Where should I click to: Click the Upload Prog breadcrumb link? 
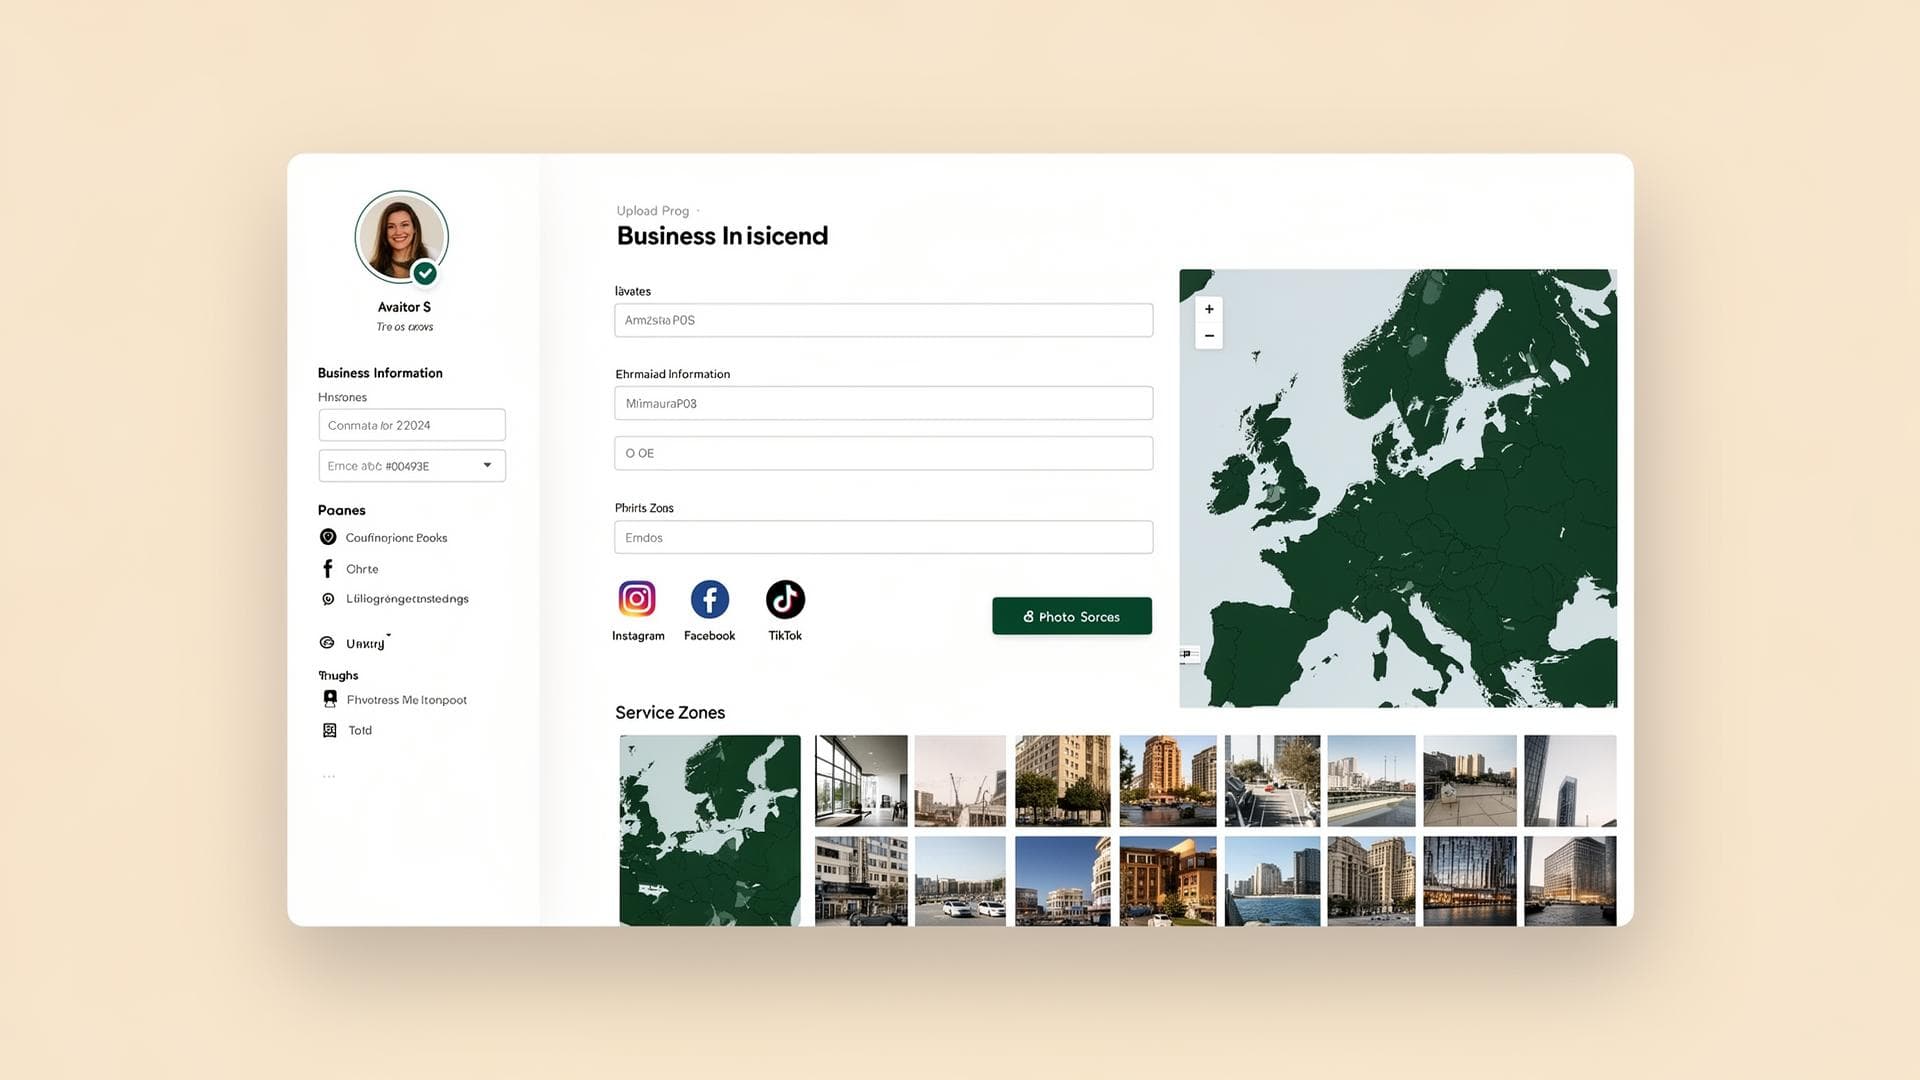[652, 211]
